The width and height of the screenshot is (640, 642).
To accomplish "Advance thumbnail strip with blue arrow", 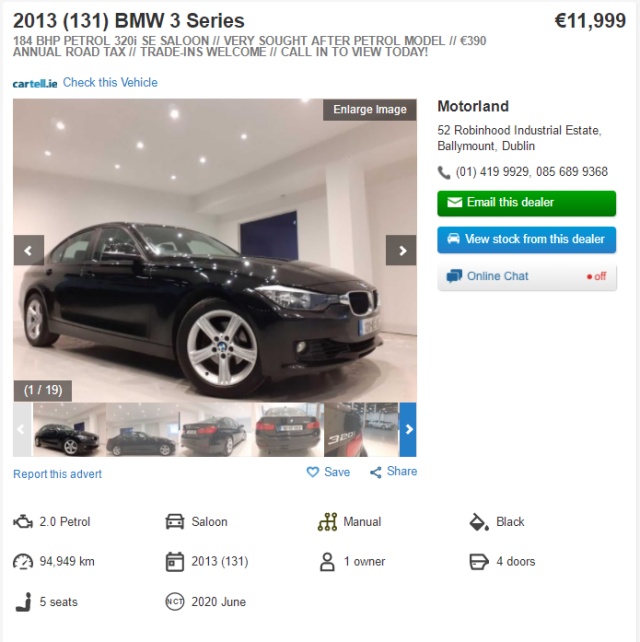I will pyautogui.click(x=408, y=430).
